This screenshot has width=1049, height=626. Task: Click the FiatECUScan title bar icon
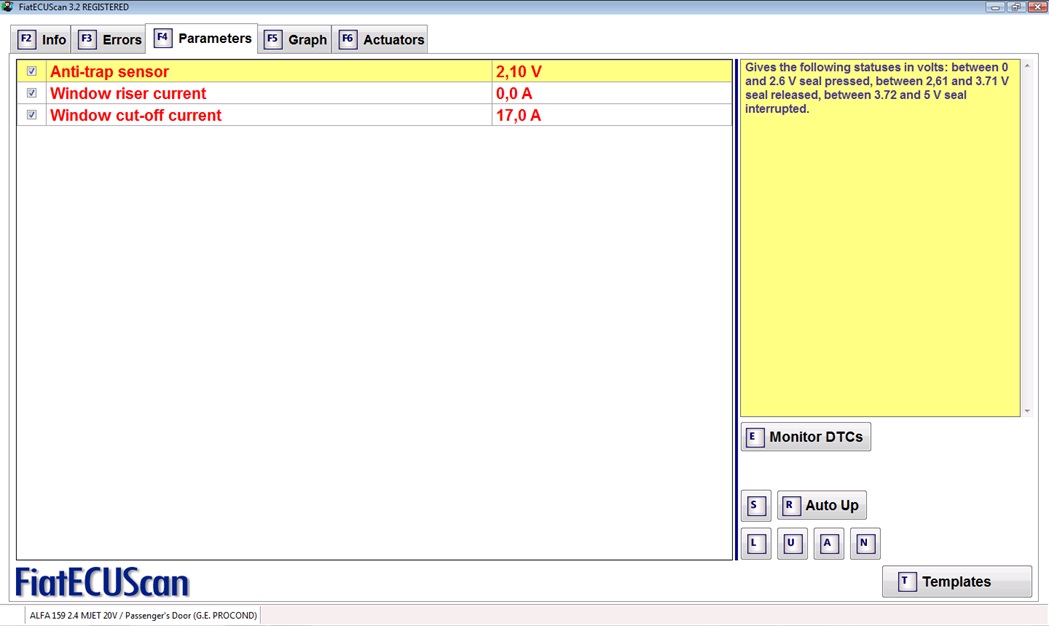point(8,7)
